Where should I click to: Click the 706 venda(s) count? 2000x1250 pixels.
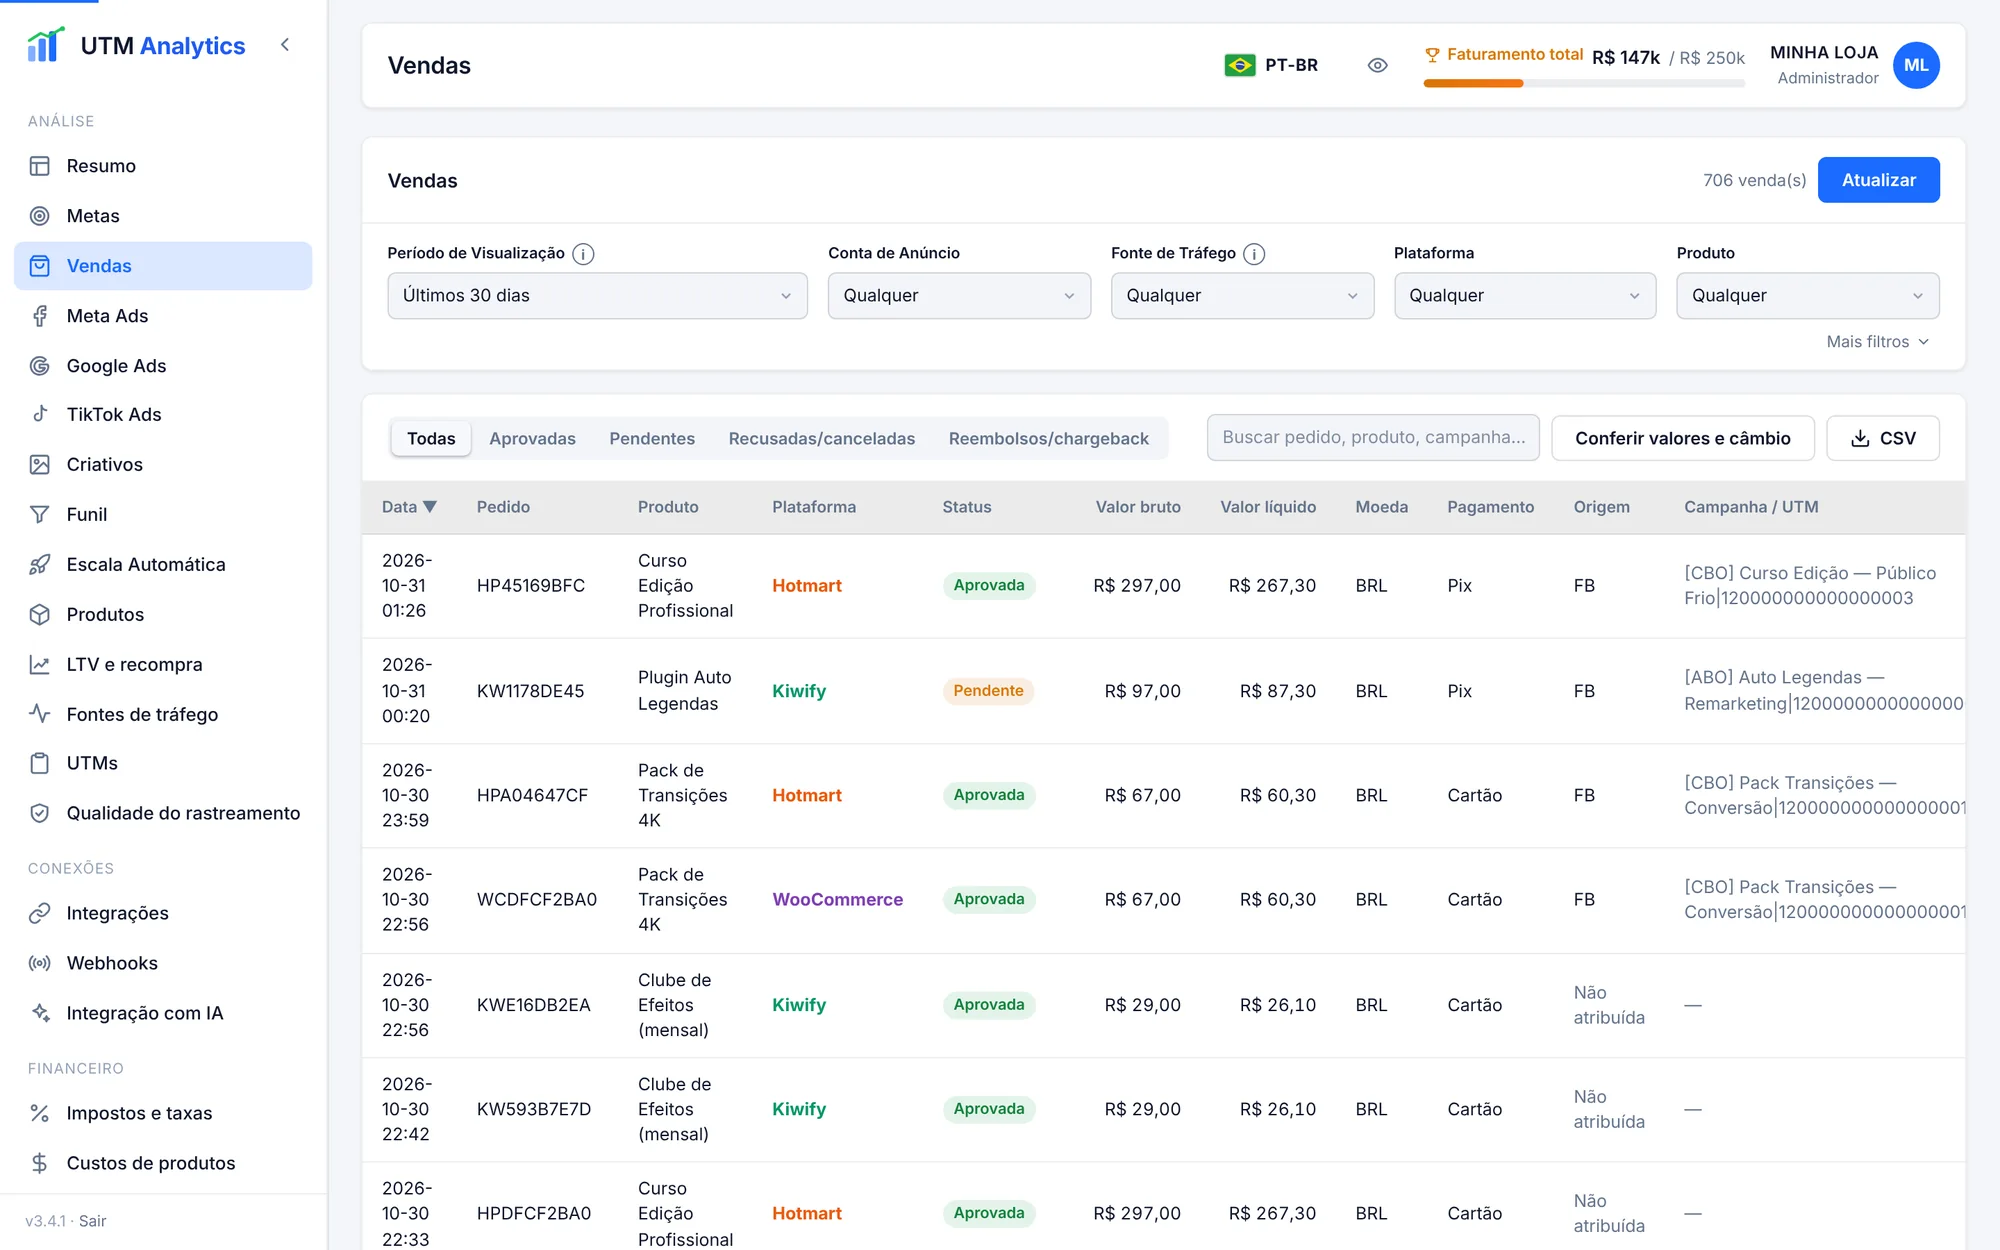coord(1754,181)
